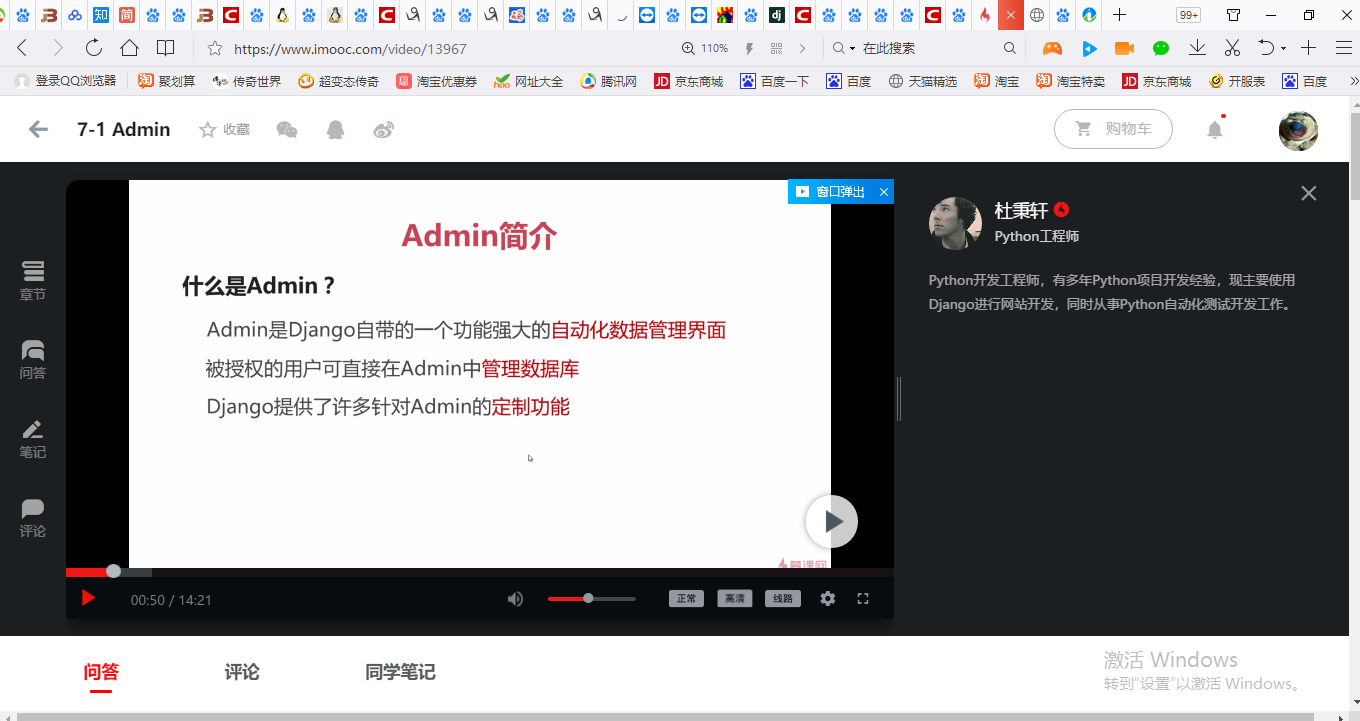The height and width of the screenshot is (721, 1360).
Task: Open the 笔记 notes sidebar panel
Action: [33, 439]
